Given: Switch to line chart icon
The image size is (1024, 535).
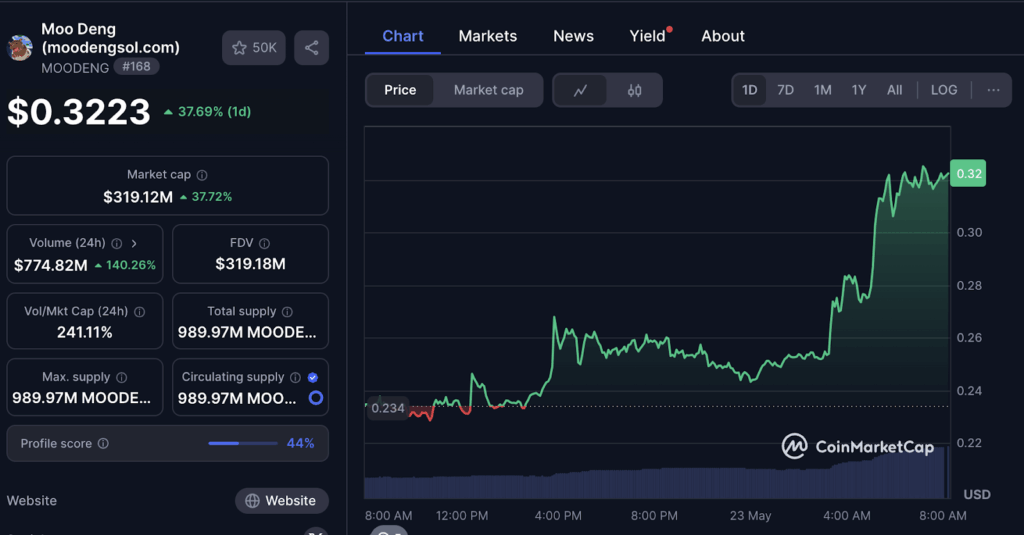Looking at the screenshot, I should [580, 90].
